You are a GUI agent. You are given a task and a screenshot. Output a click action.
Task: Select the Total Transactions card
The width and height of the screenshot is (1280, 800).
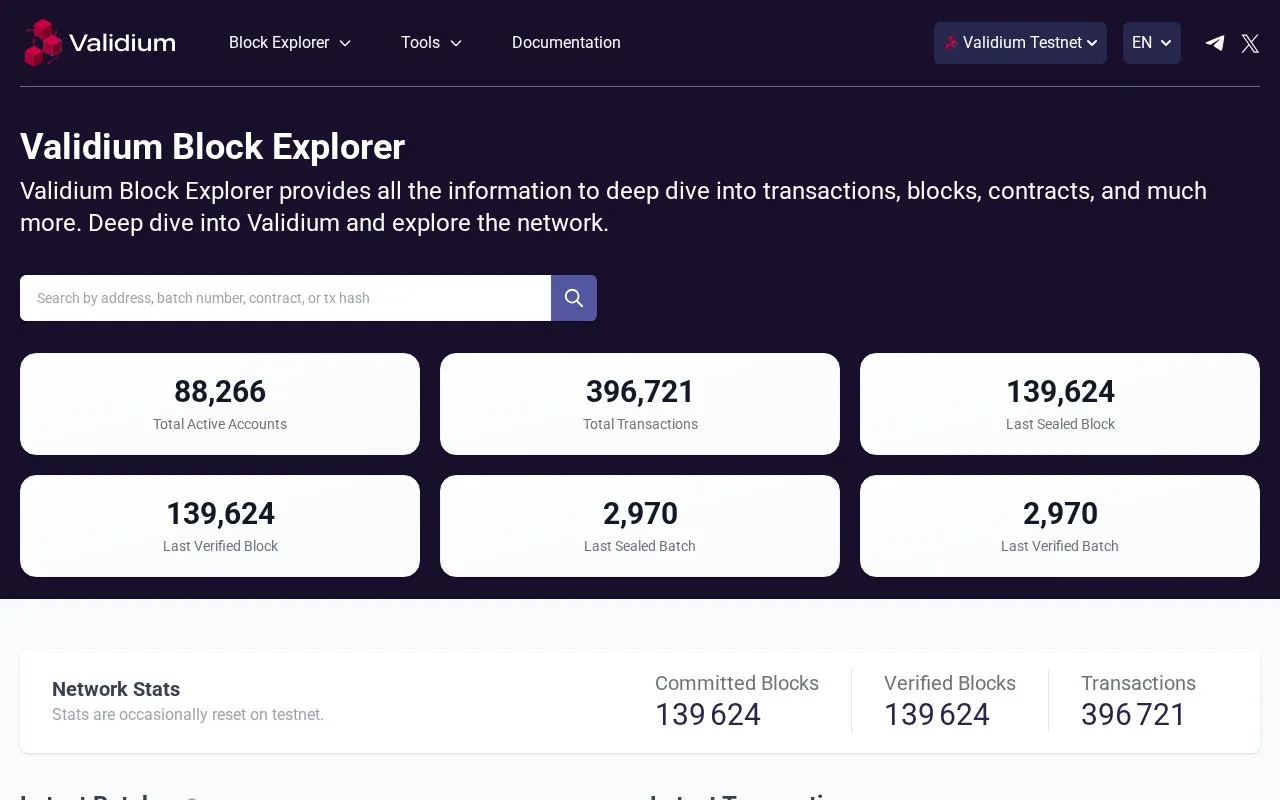pyautogui.click(x=640, y=404)
